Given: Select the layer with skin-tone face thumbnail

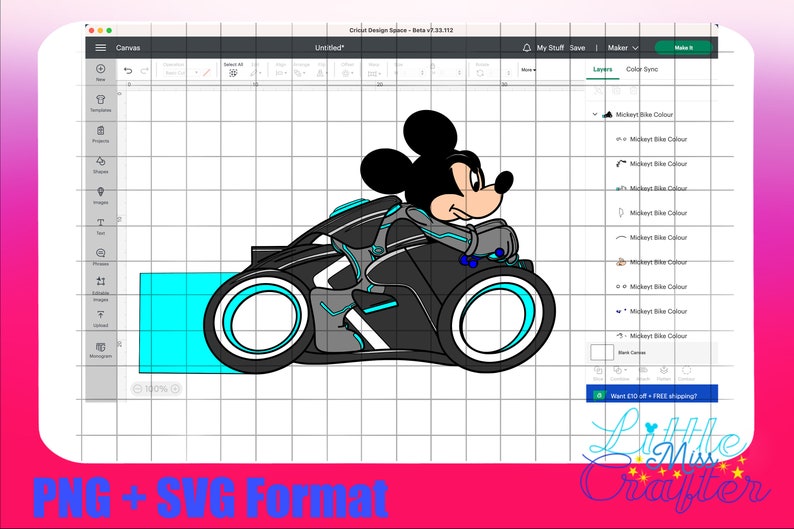Looking at the screenshot, I should click(652, 262).
